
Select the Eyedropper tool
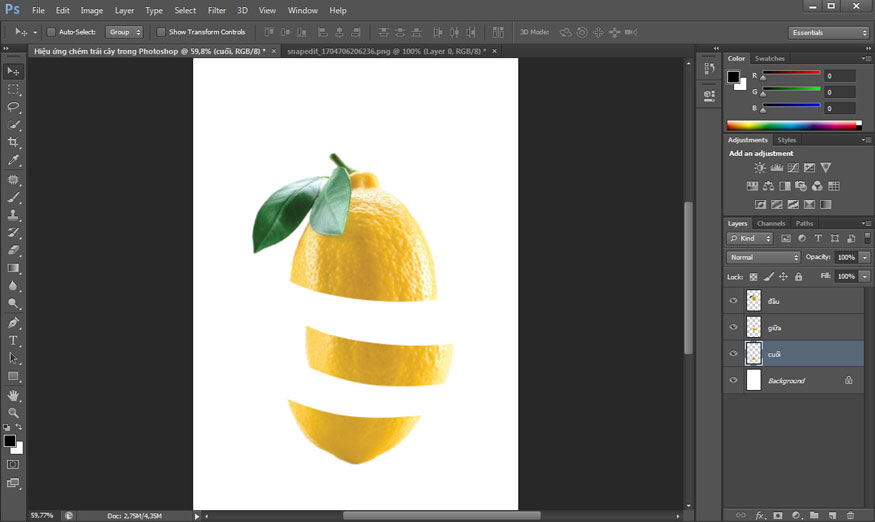(x=13, y=160)
